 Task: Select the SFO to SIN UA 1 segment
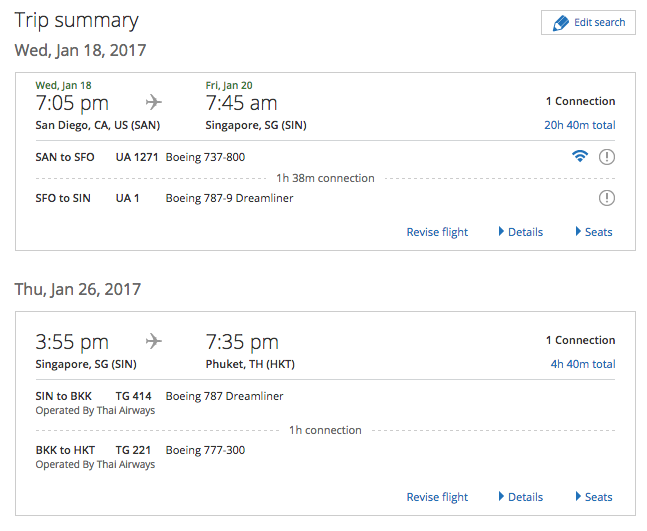click(x=325, y=198)
